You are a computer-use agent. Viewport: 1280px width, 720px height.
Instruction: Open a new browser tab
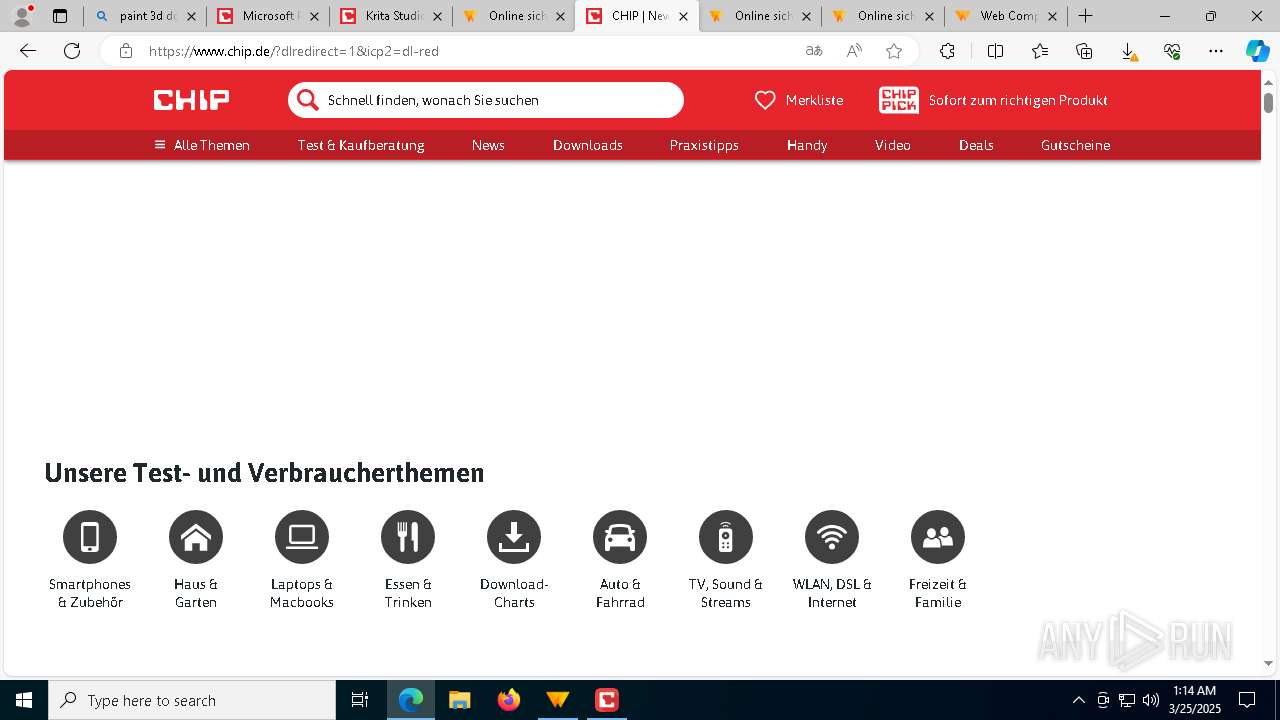click(1086, 16)
